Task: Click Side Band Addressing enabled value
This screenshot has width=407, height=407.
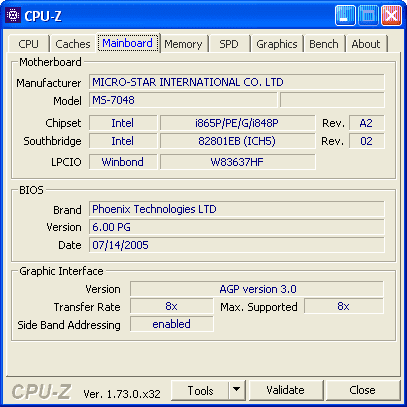Action: click(x=172, y=324)
